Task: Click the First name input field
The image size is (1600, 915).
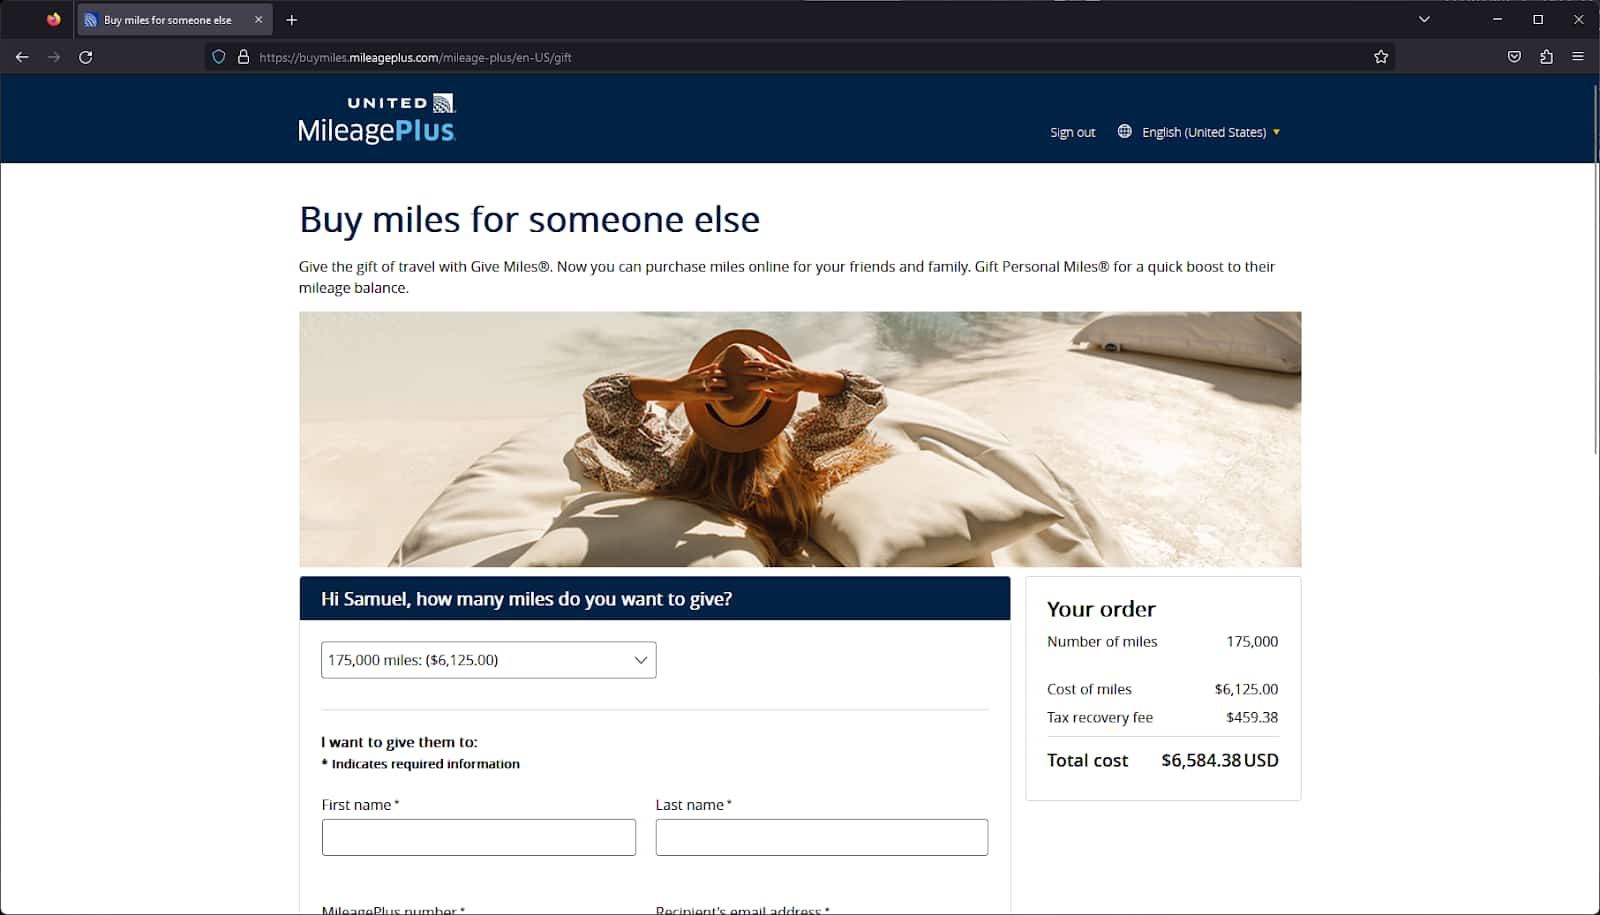Action: pos(478,837)
